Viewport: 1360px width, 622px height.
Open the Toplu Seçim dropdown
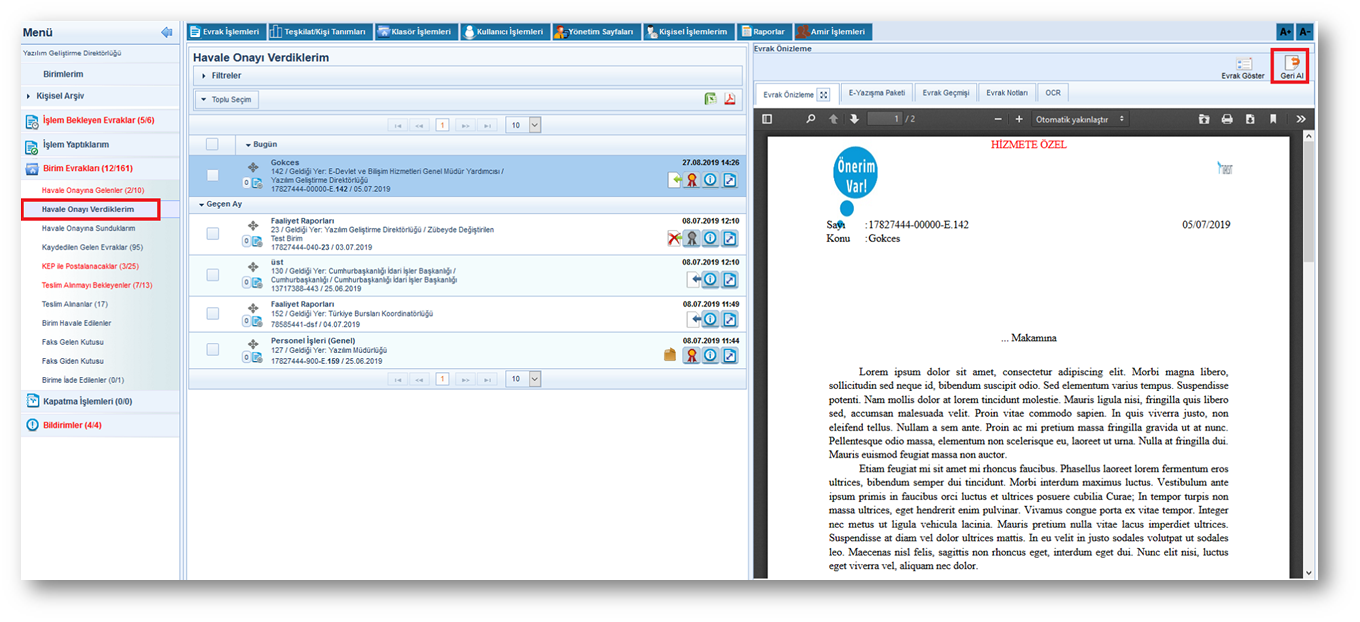pyautogui.click(x=227, y=100)
